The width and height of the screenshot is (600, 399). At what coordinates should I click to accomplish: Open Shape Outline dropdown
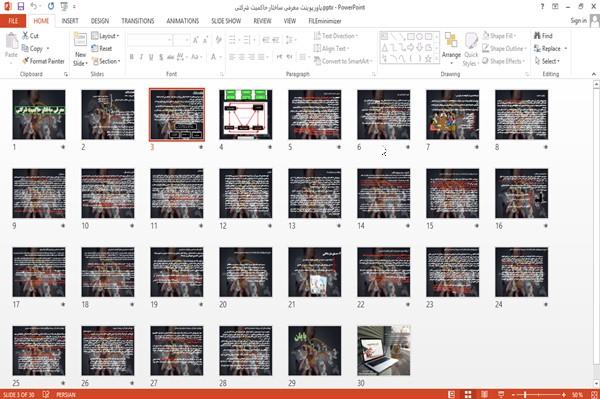pyautogui.click(x=504, y=48)
